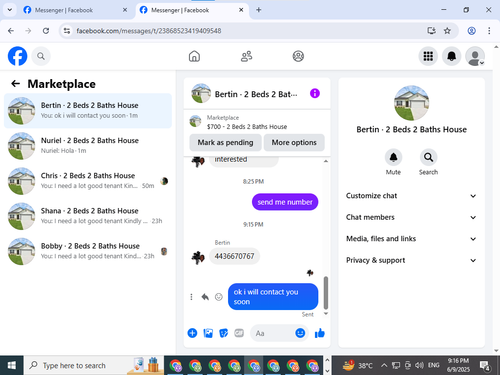Expand Customize chat section
500x375 pixels.
411,196
